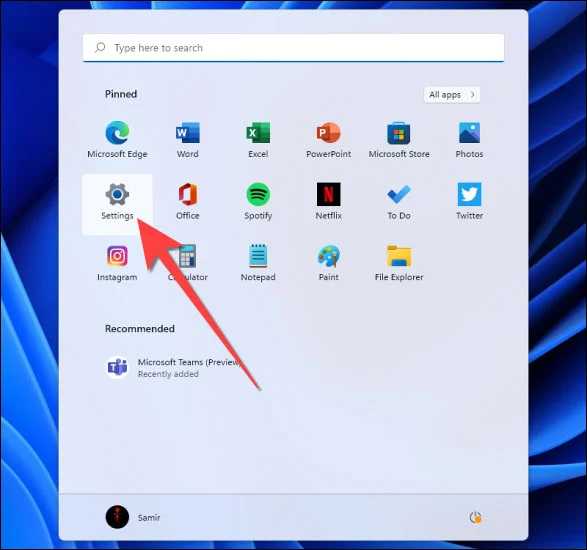
Task: Click the 'Recently added' subtitle text
Action: point(168,374)
